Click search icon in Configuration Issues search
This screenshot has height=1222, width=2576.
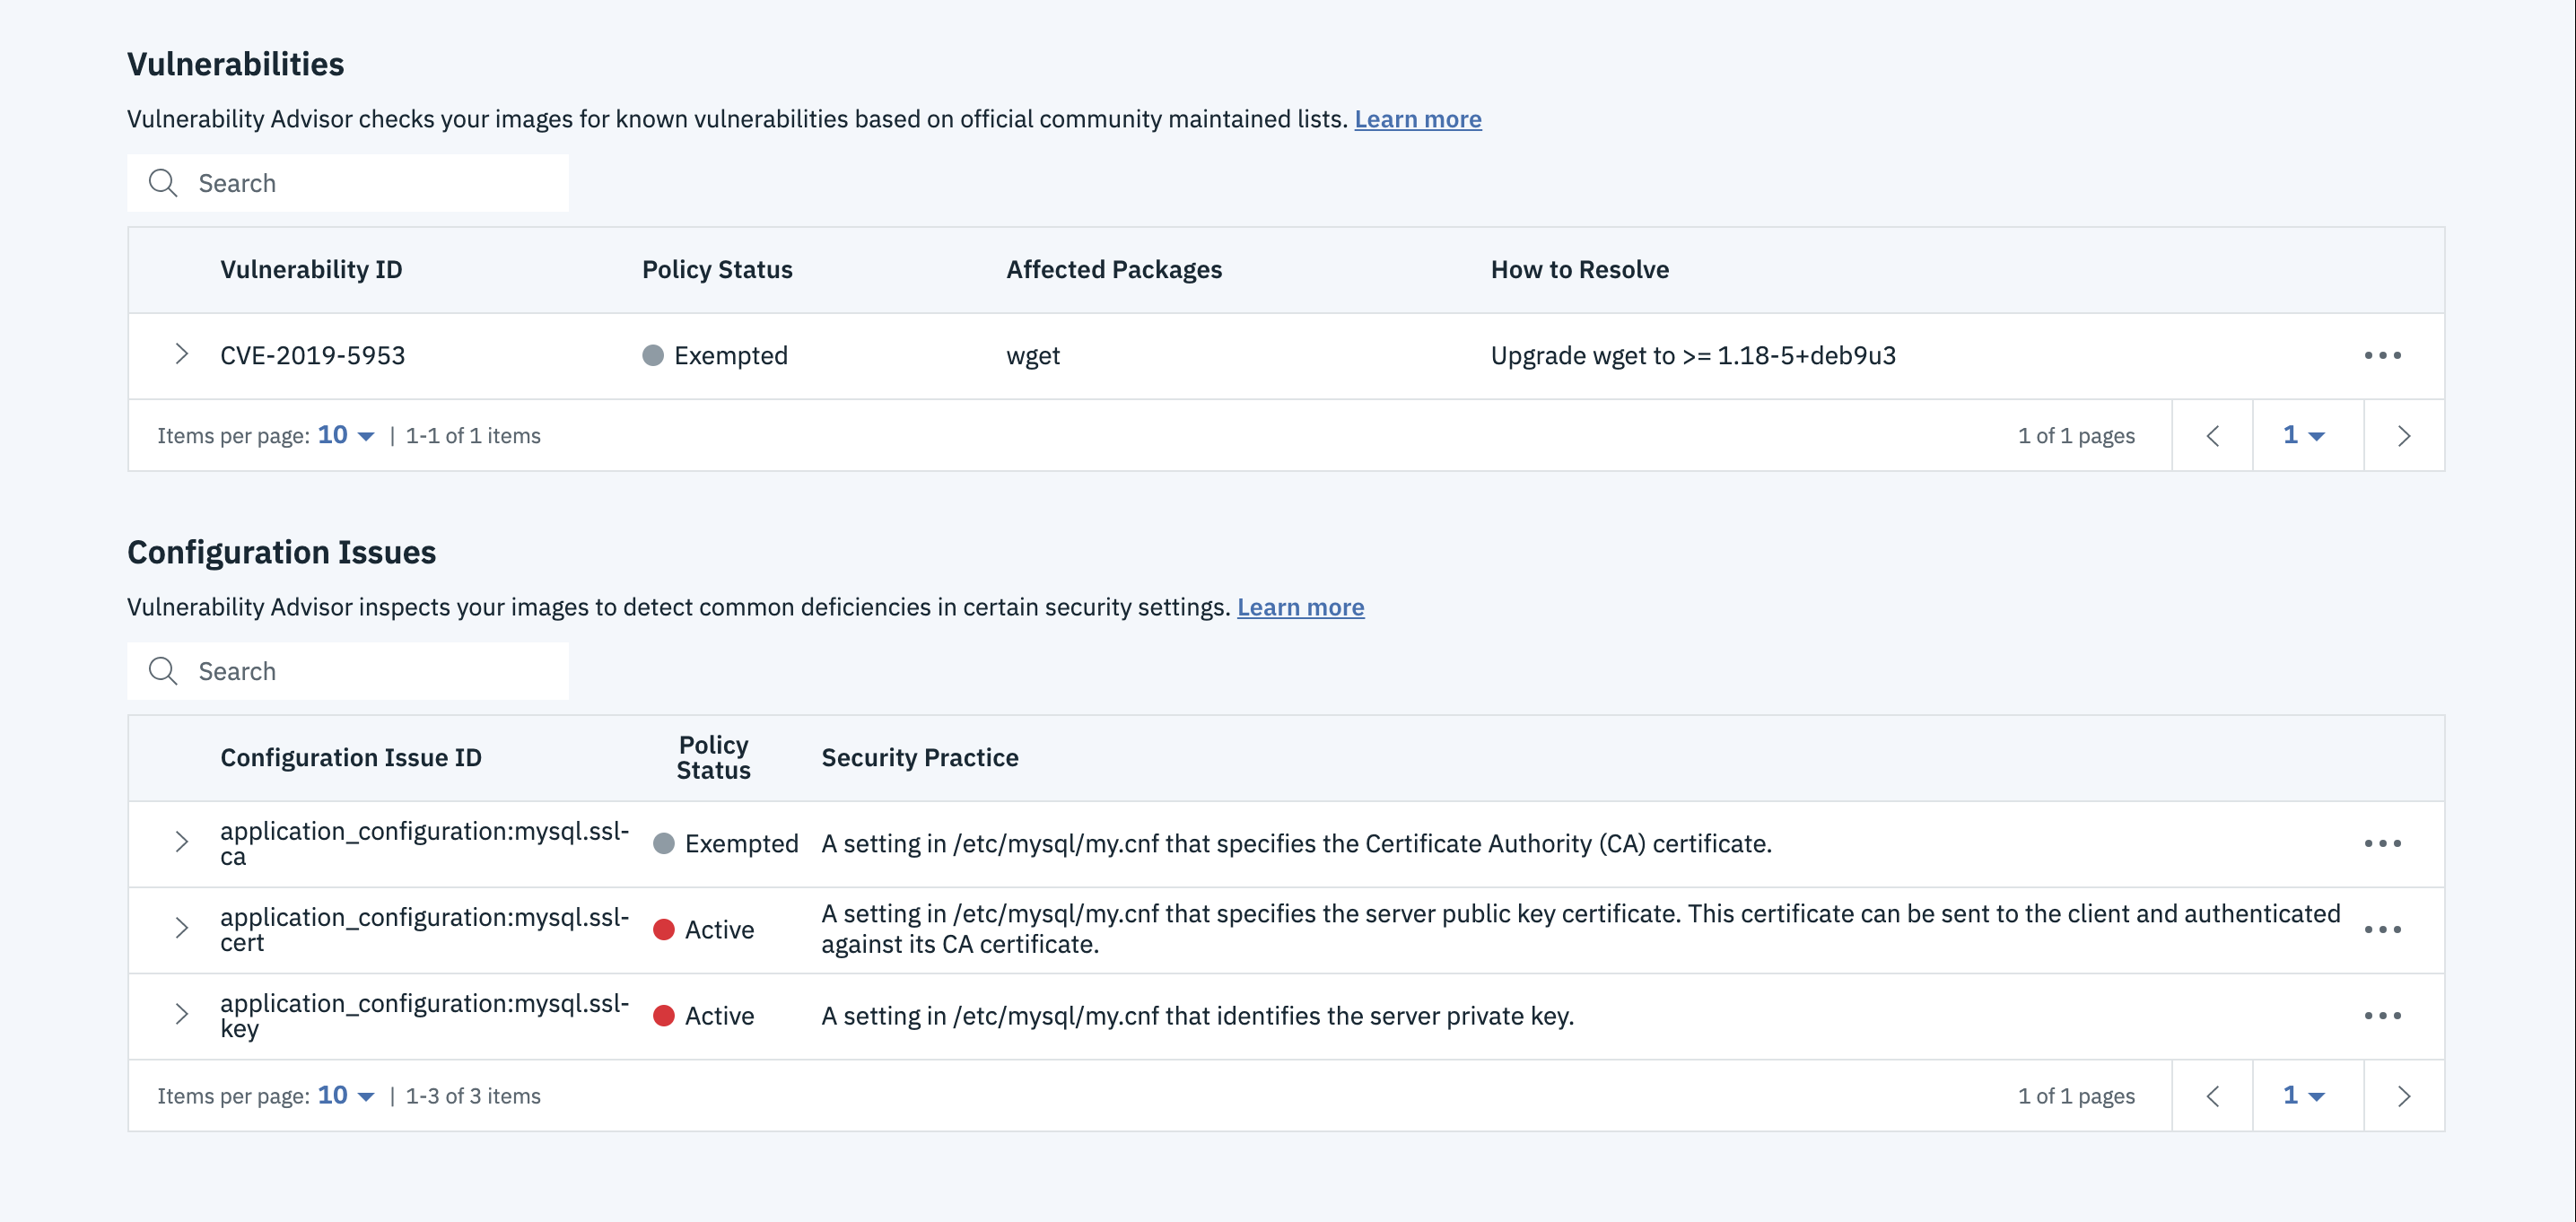click(x=163, y=671)
